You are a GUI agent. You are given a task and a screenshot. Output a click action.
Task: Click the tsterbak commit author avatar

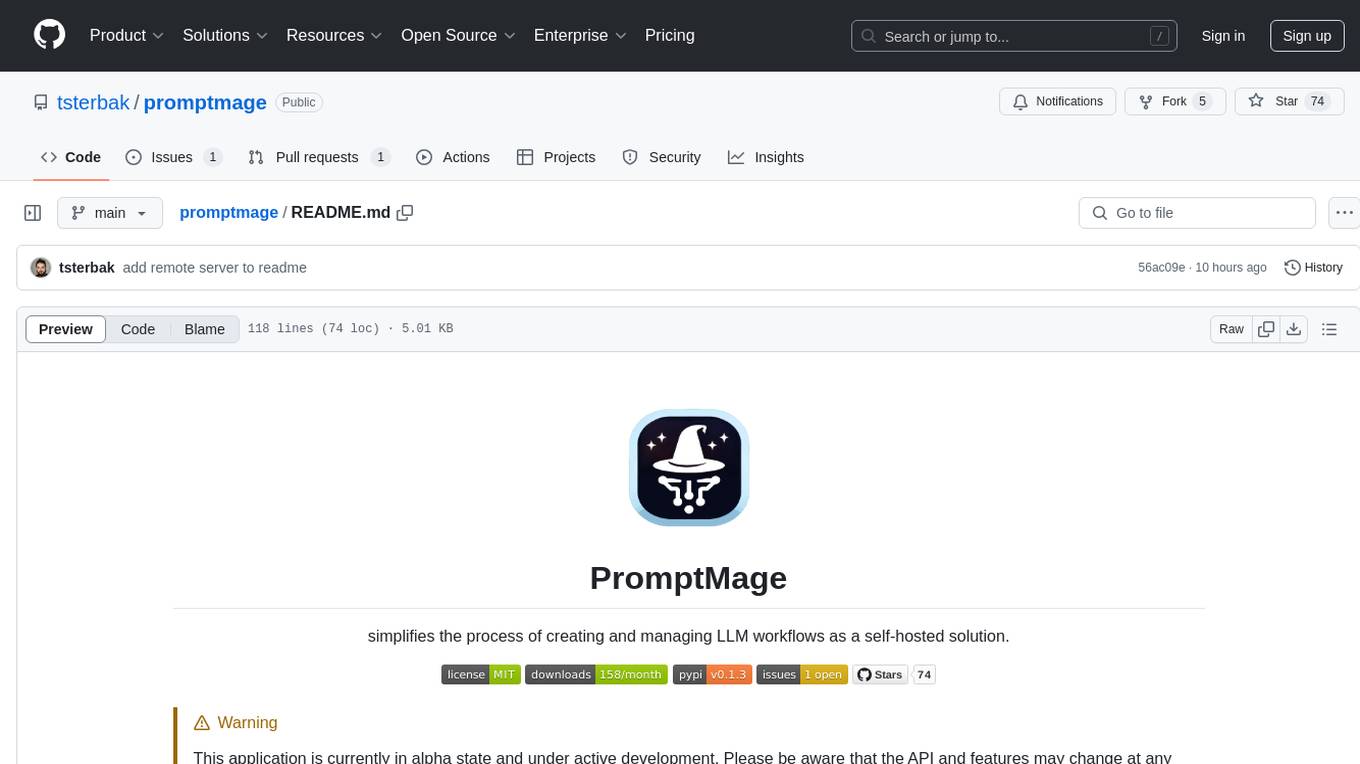pyautogui.click(x=41, y=268)
